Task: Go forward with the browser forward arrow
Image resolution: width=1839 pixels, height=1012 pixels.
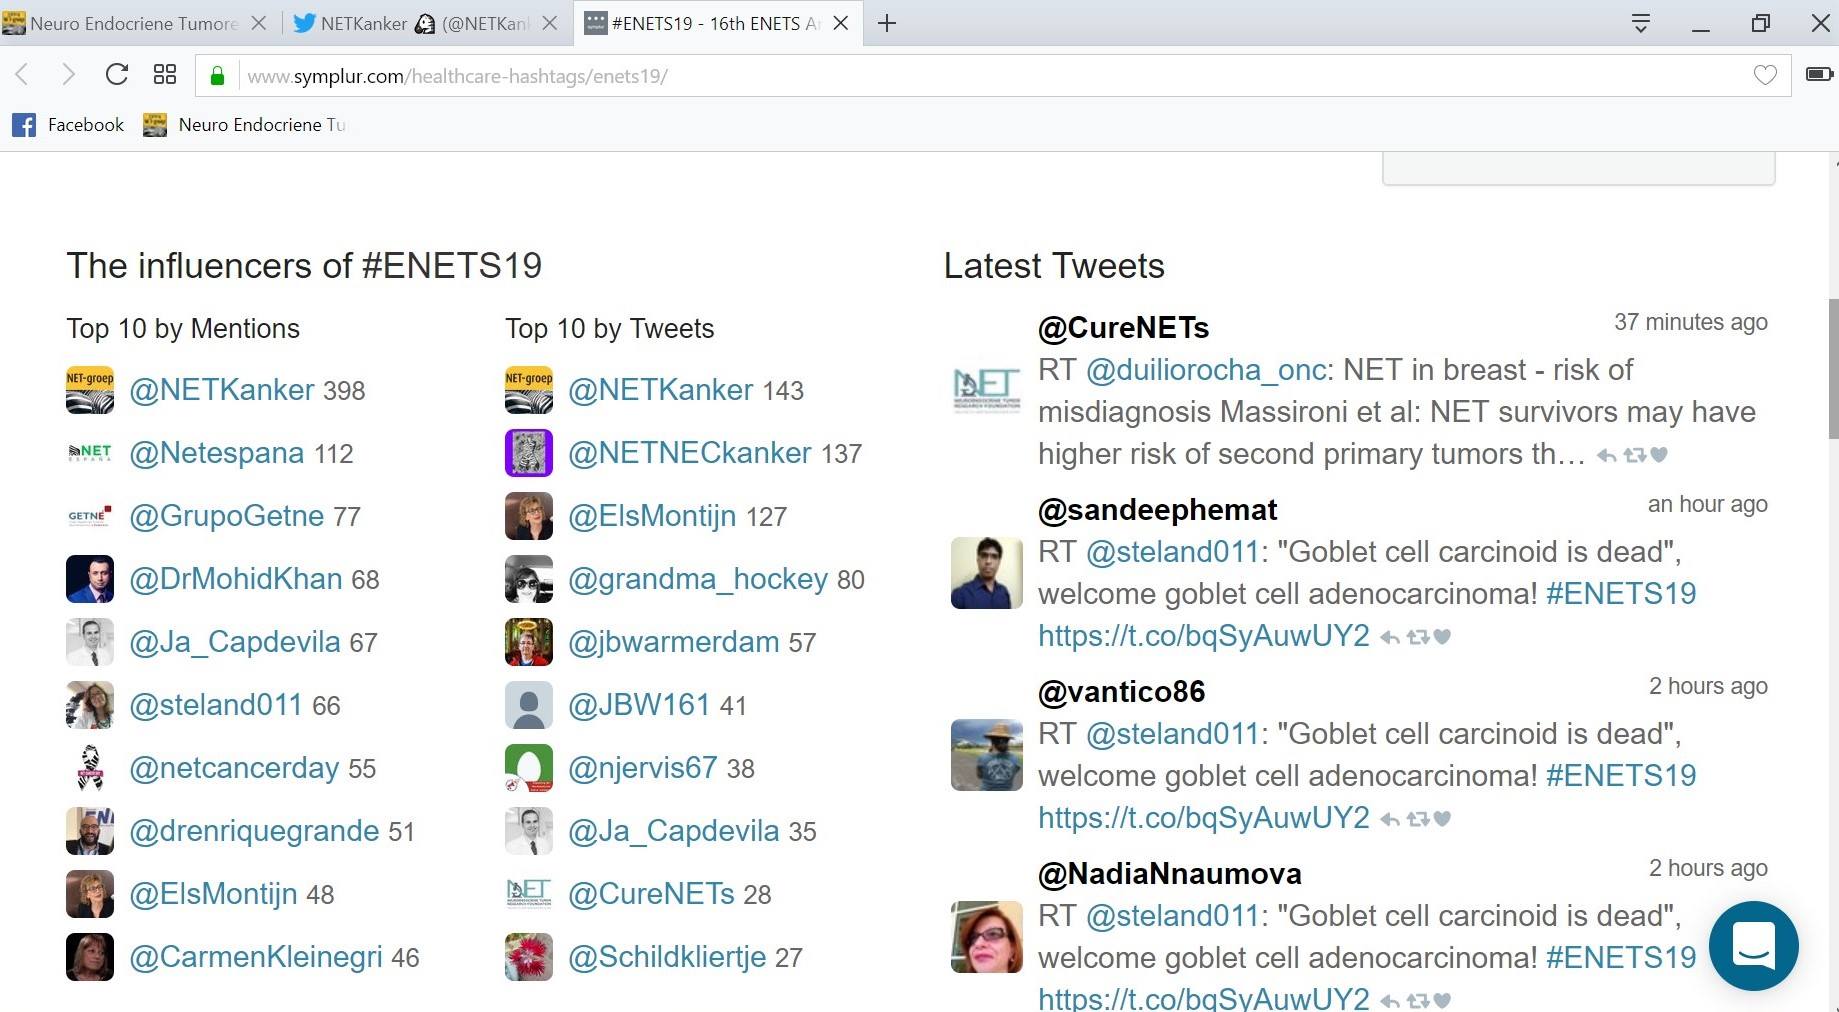Action: (67, 75)
